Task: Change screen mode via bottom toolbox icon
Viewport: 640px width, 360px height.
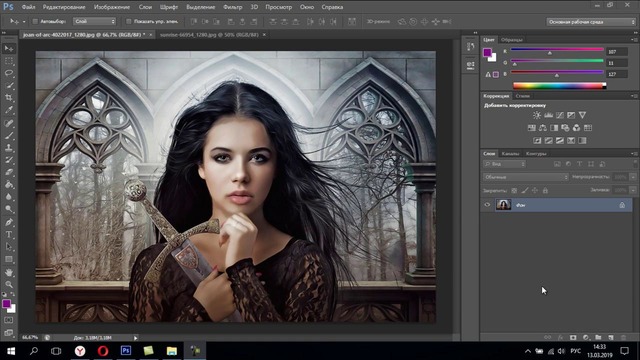Action: 9,332
